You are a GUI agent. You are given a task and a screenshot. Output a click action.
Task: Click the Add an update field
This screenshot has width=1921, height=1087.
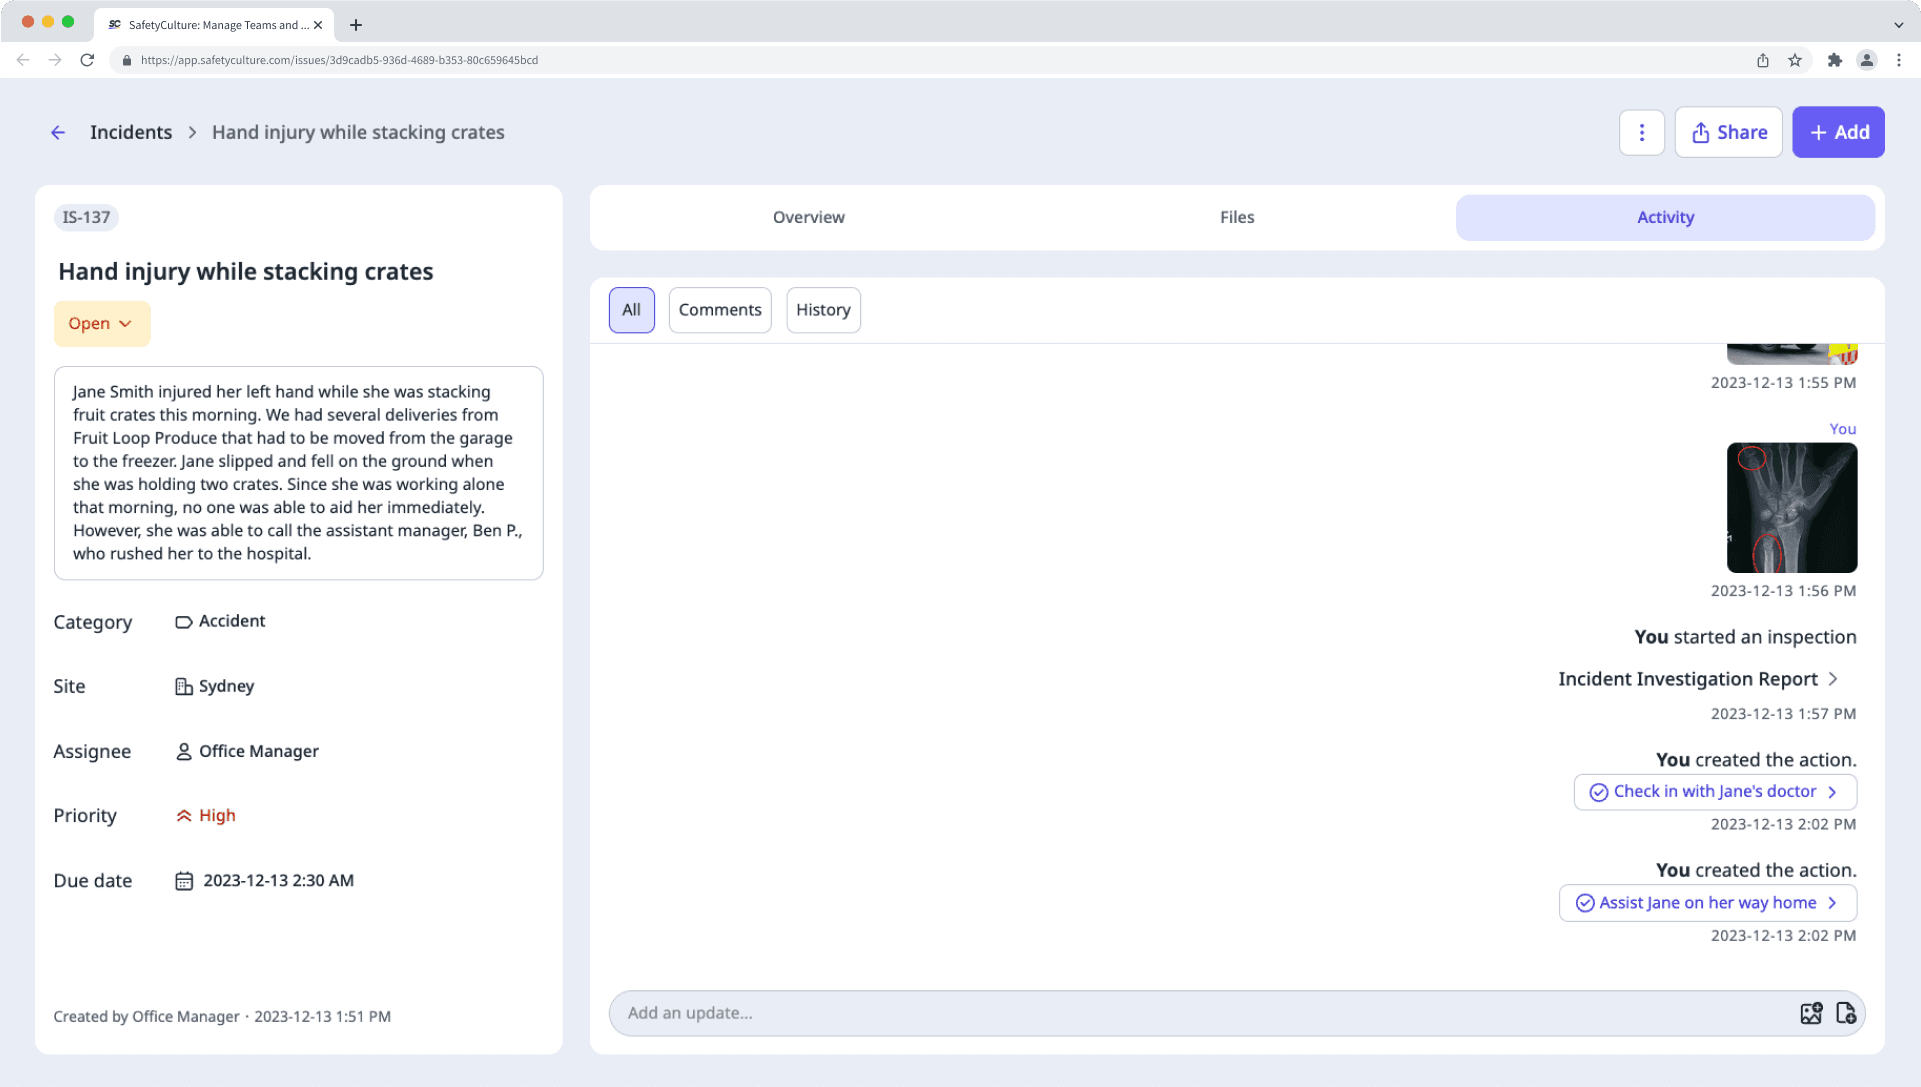point(1200,1013)
